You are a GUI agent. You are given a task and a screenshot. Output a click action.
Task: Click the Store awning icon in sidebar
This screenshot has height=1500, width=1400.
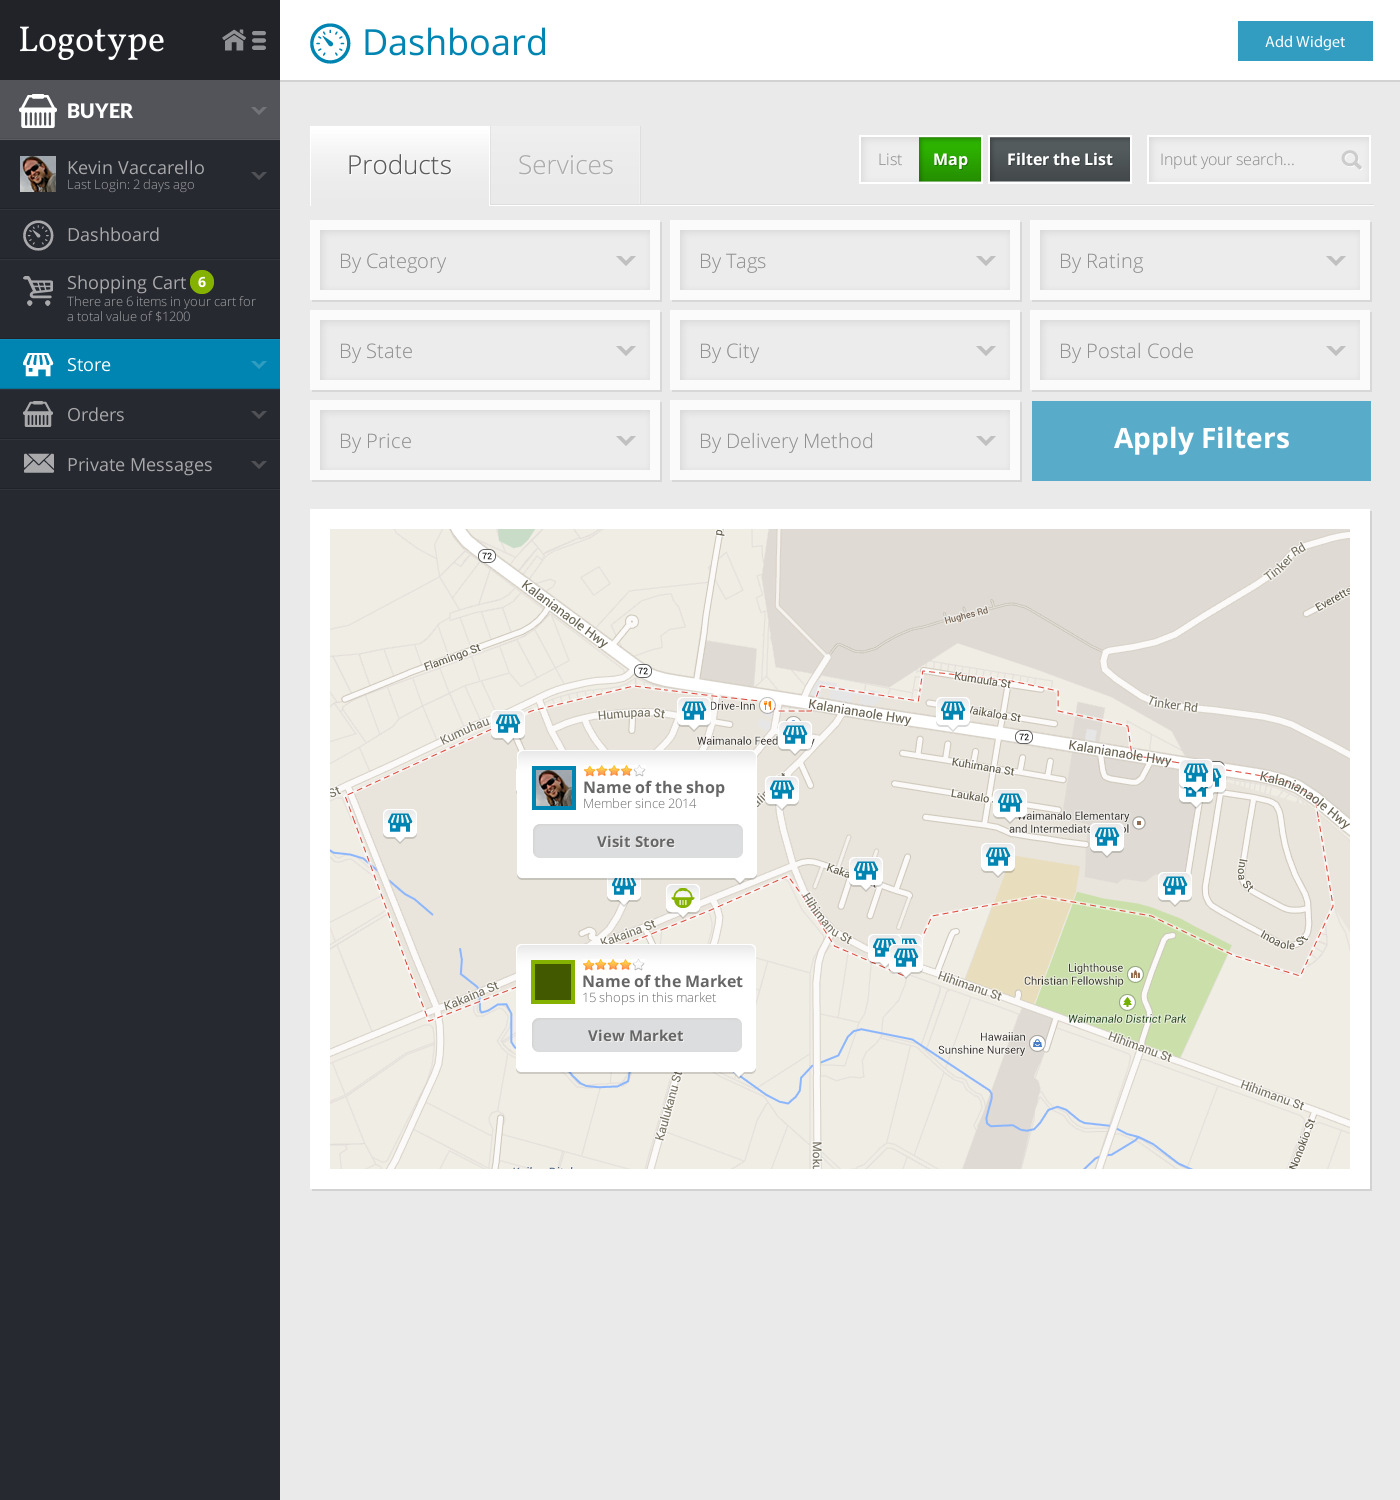38,365
